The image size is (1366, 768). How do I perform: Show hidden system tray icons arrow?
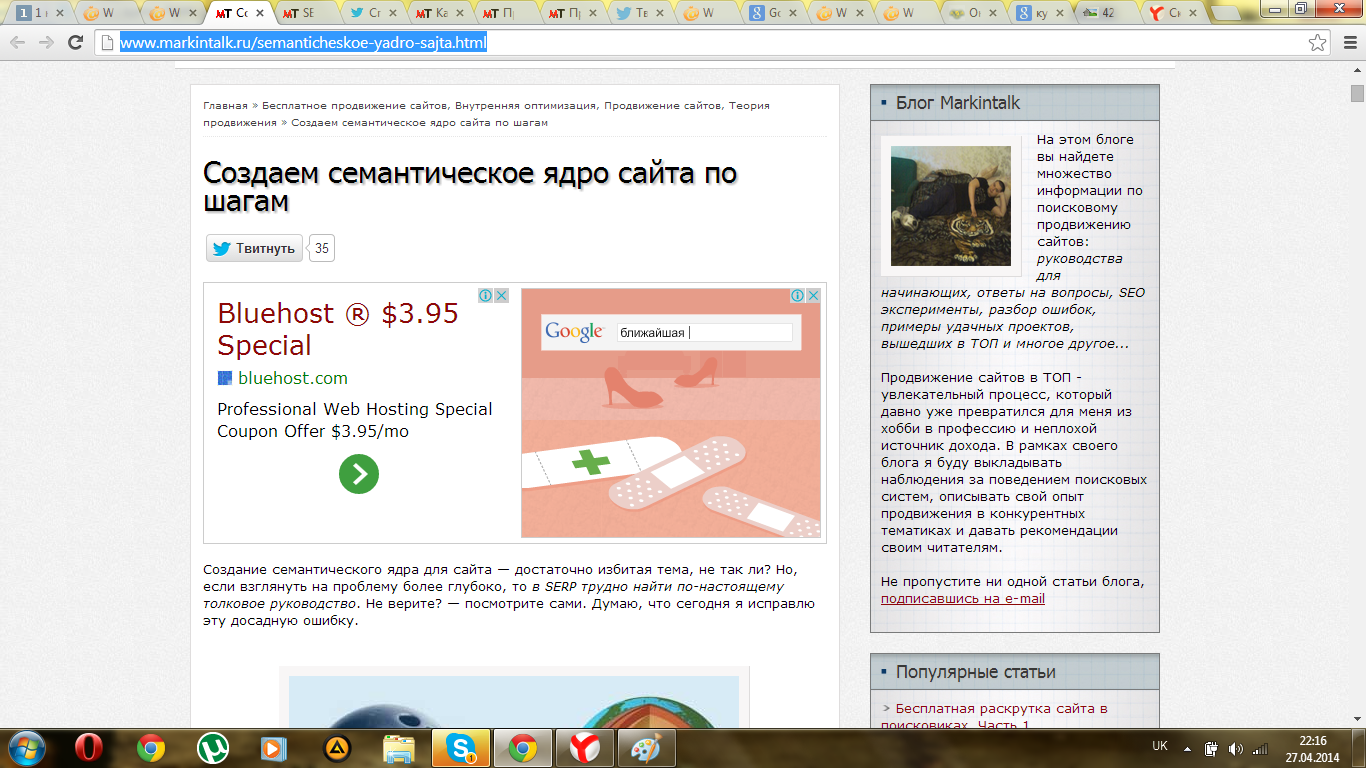pos(1189,747)
